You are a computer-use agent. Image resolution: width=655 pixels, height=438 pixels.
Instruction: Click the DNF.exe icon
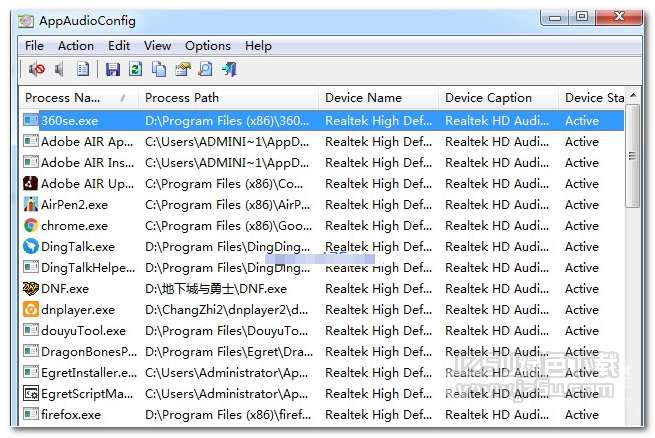30,289
